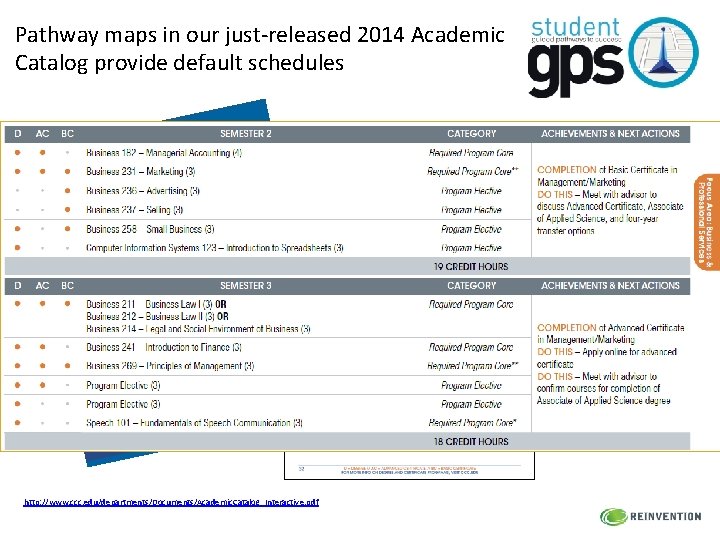Click the orange BC-column dot for Business 269
This screenshot has width=720, height=540.
68,366
